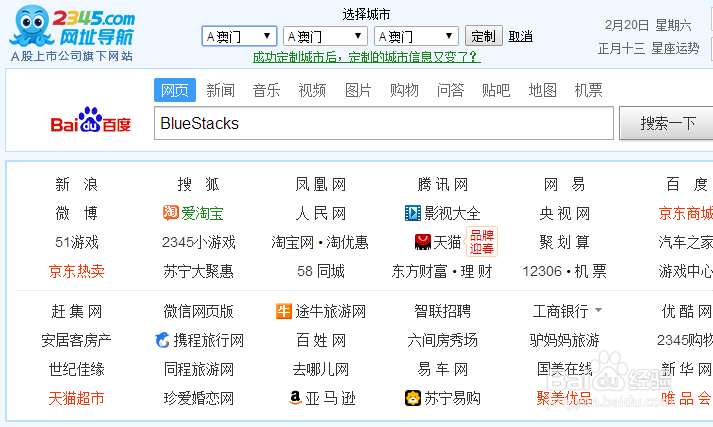Open the 六间房秀场 link
The height and width of the screenshot is (427, 713).
click(442, 340)
